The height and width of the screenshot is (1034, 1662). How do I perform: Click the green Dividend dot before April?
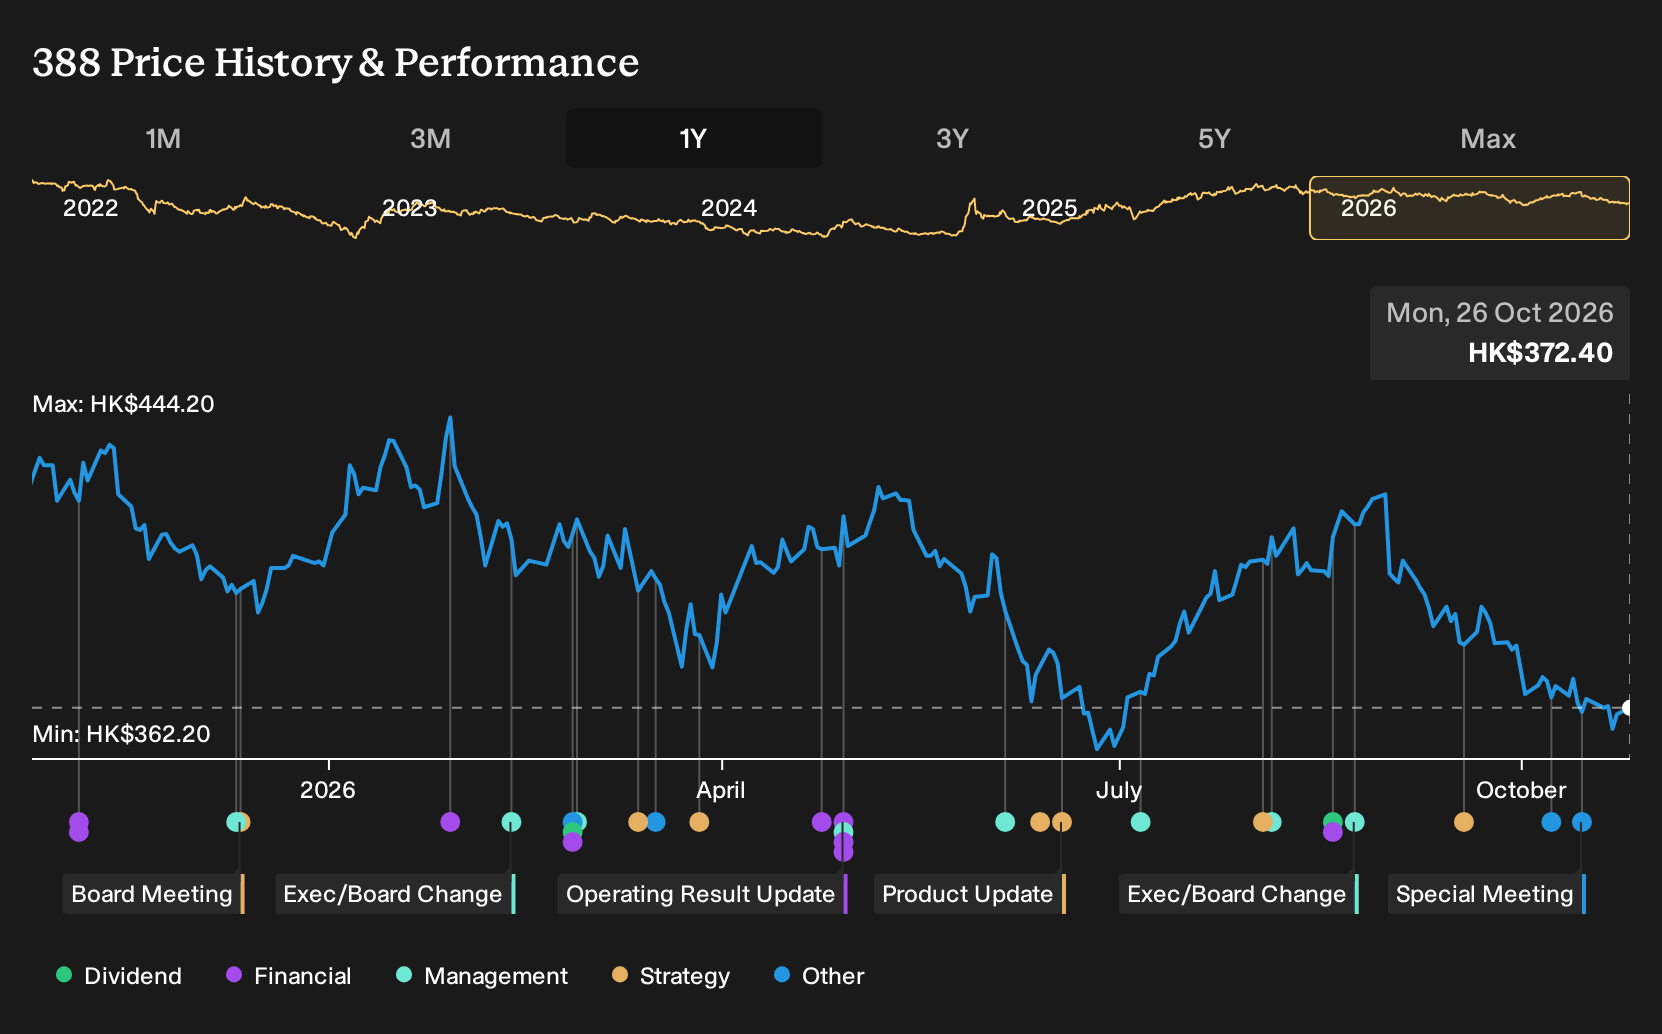pos(572,831)
